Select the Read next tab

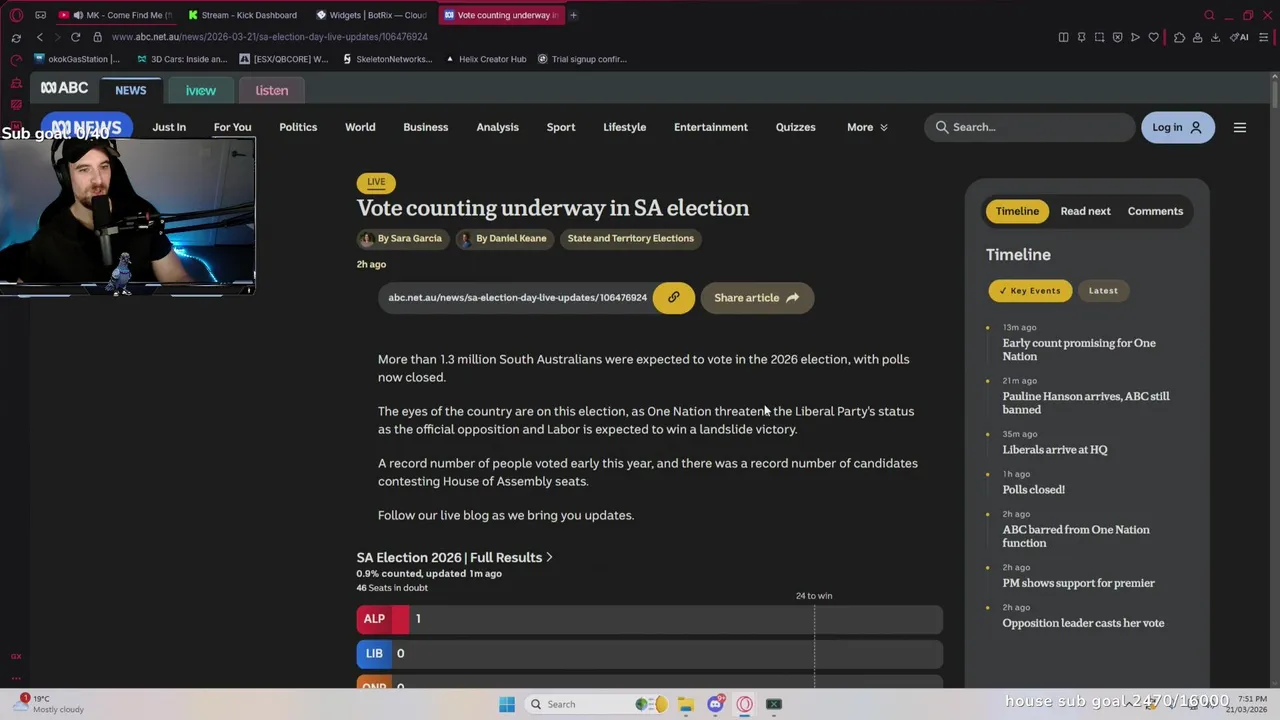coord(1085,211)
